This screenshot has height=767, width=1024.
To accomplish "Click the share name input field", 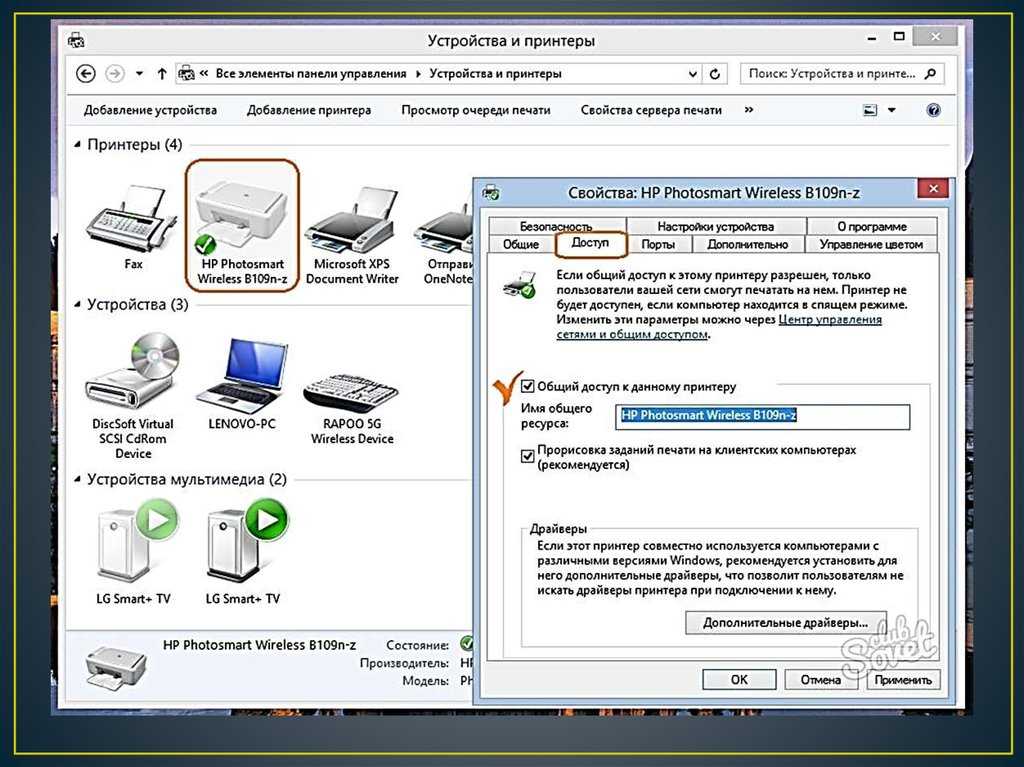I will tap(762, 416).
